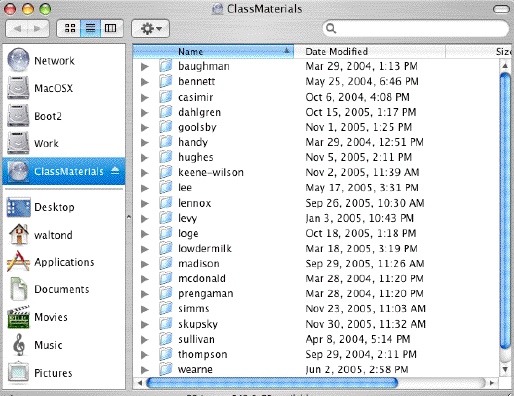Select the madison folder icon
The height and width of the screenshot is (396, 514).
coord(165,263)
